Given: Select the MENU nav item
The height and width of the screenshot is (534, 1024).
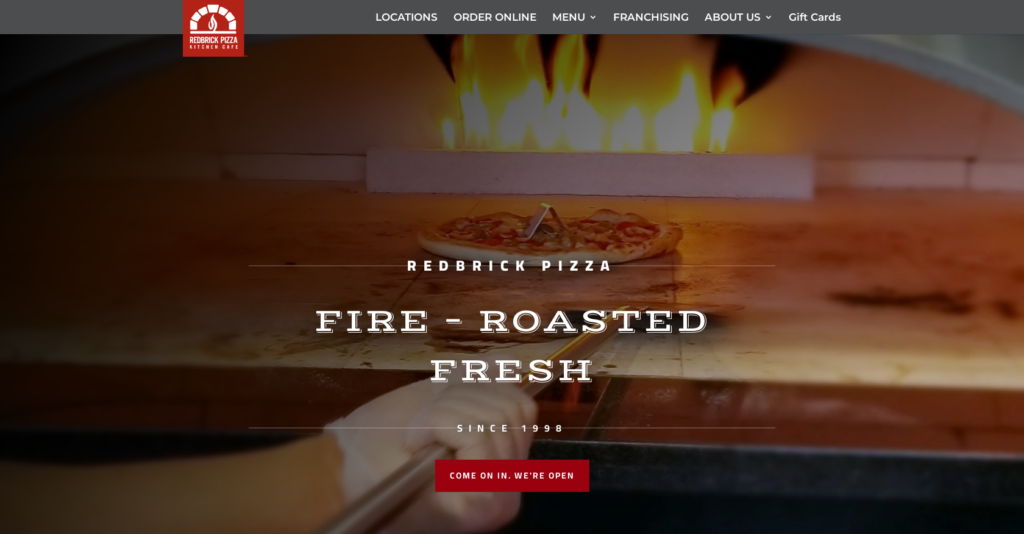Looking at the screenshot, I should coord(568,17).
